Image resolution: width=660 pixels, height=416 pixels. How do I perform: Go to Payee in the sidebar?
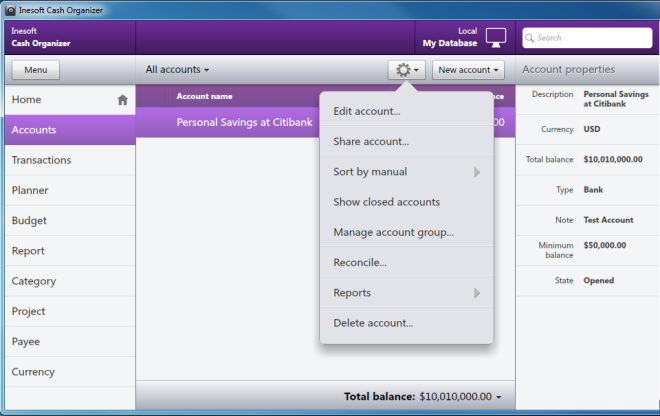[70, 342]
